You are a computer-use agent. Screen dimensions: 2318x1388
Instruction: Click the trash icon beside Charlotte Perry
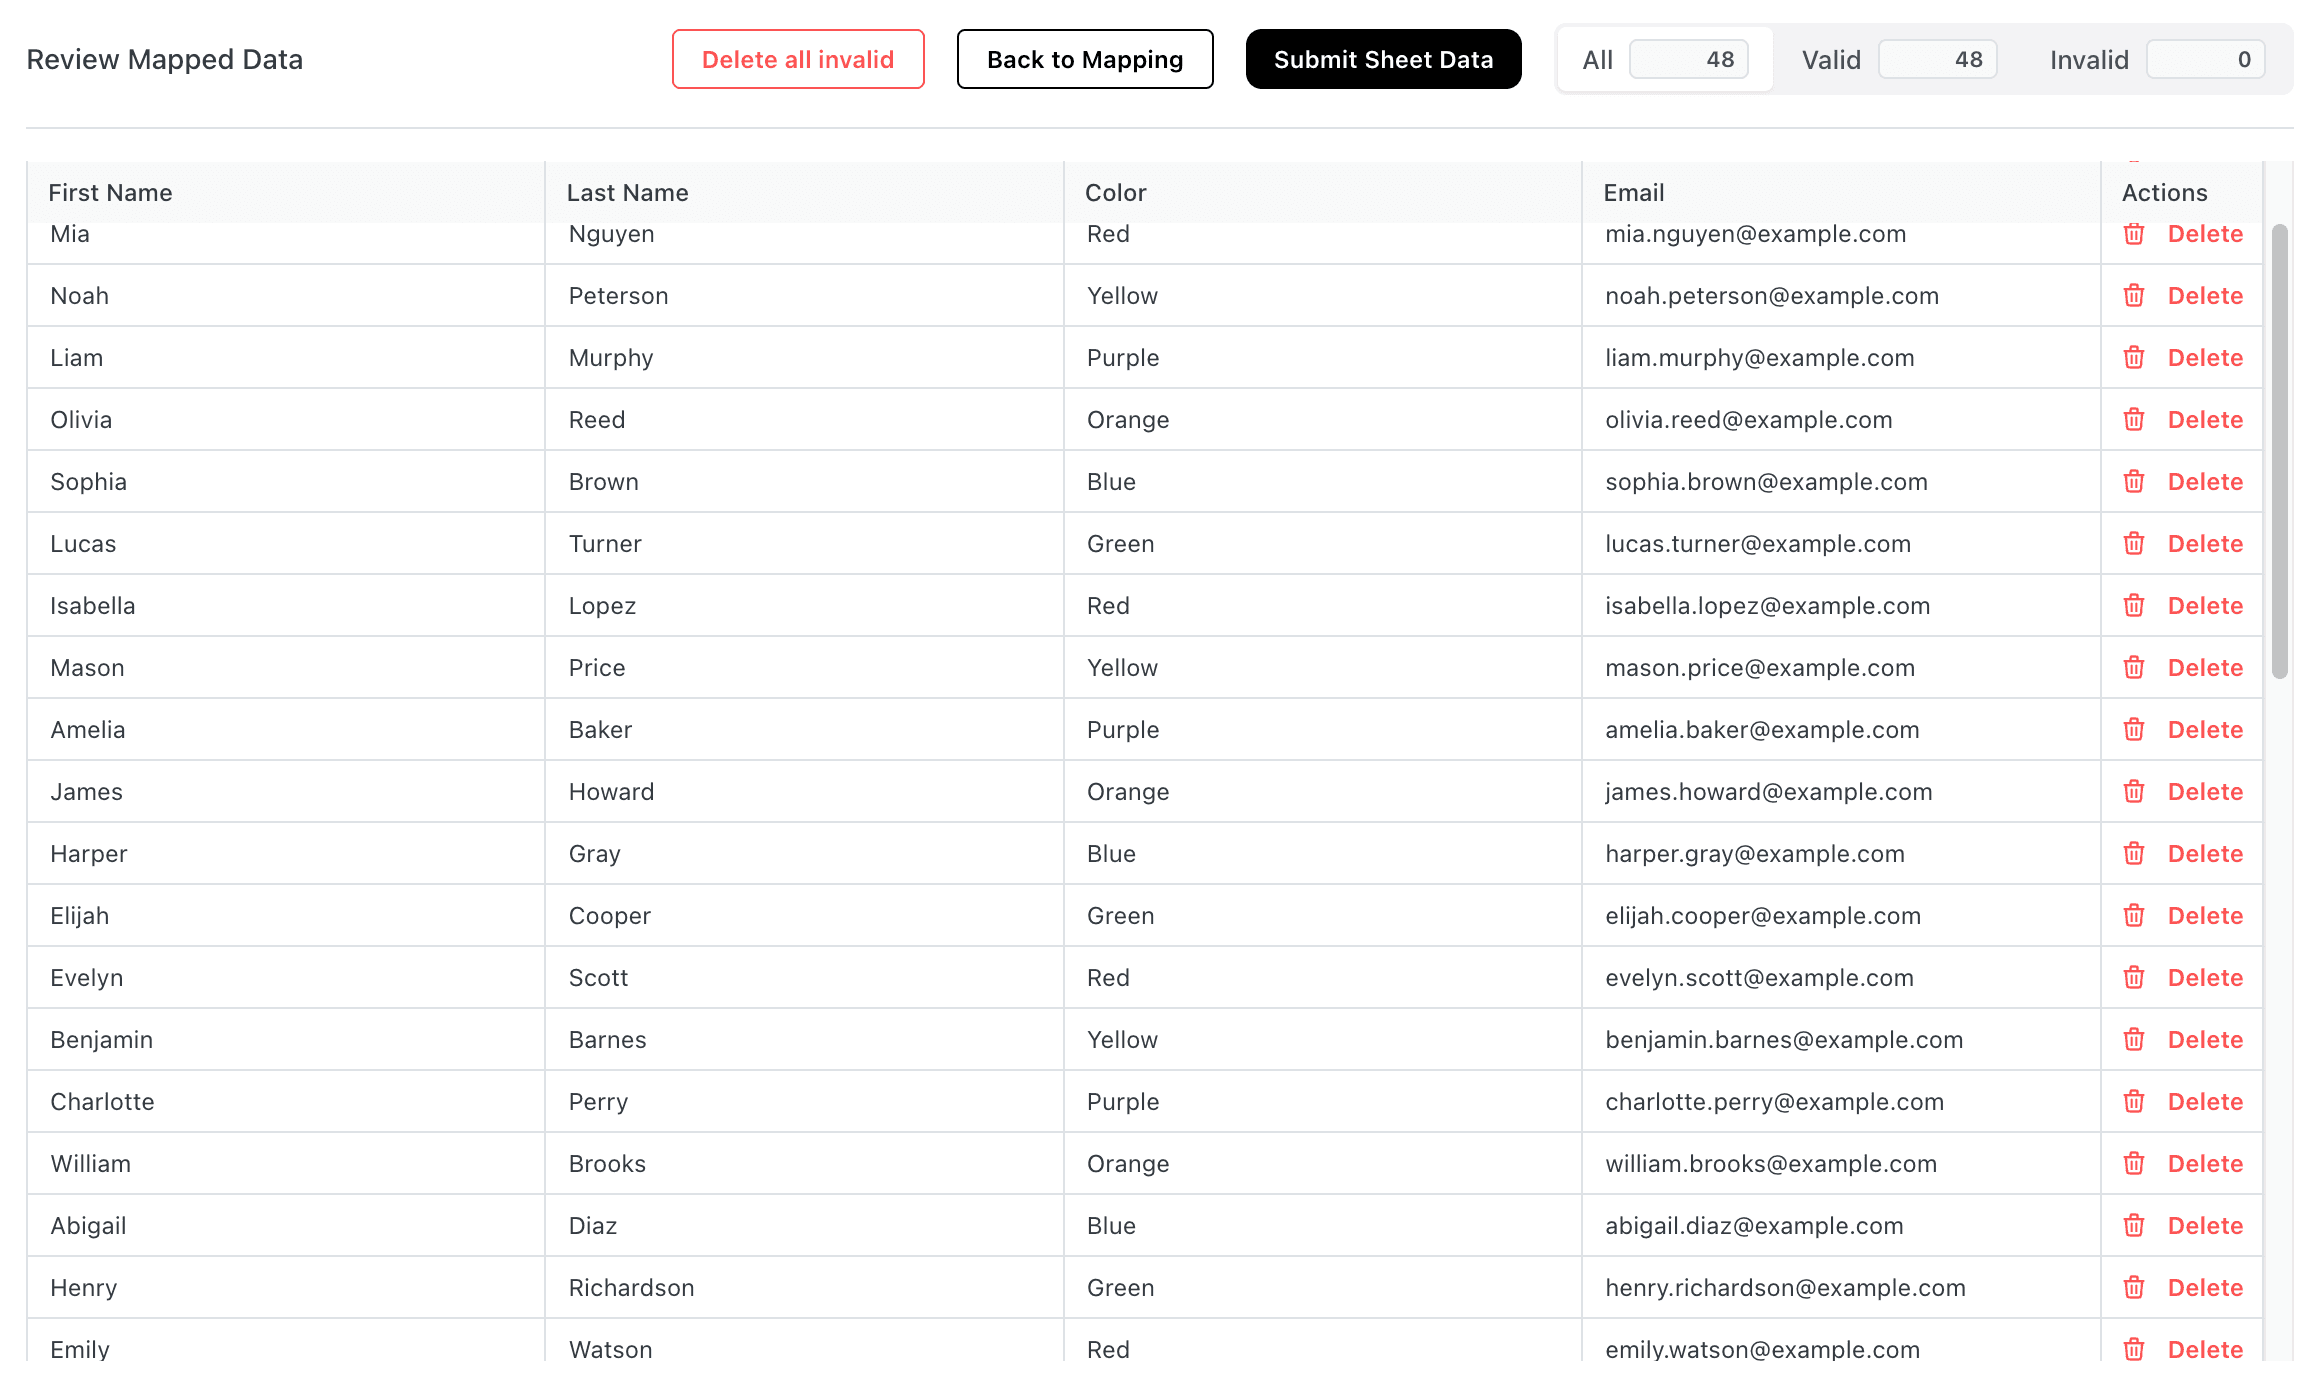click(x=2134, y=1101)
